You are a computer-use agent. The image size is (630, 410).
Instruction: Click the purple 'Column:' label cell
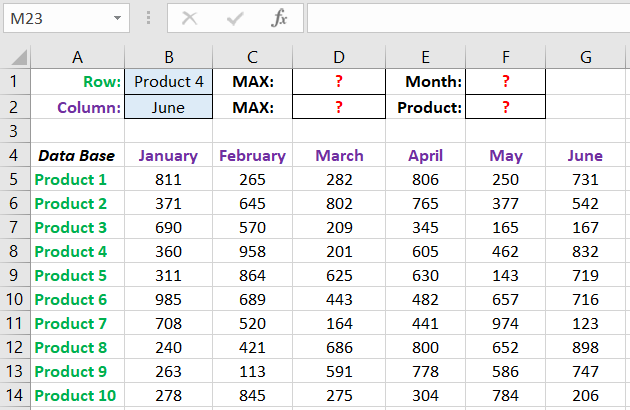tap(78, 107)
